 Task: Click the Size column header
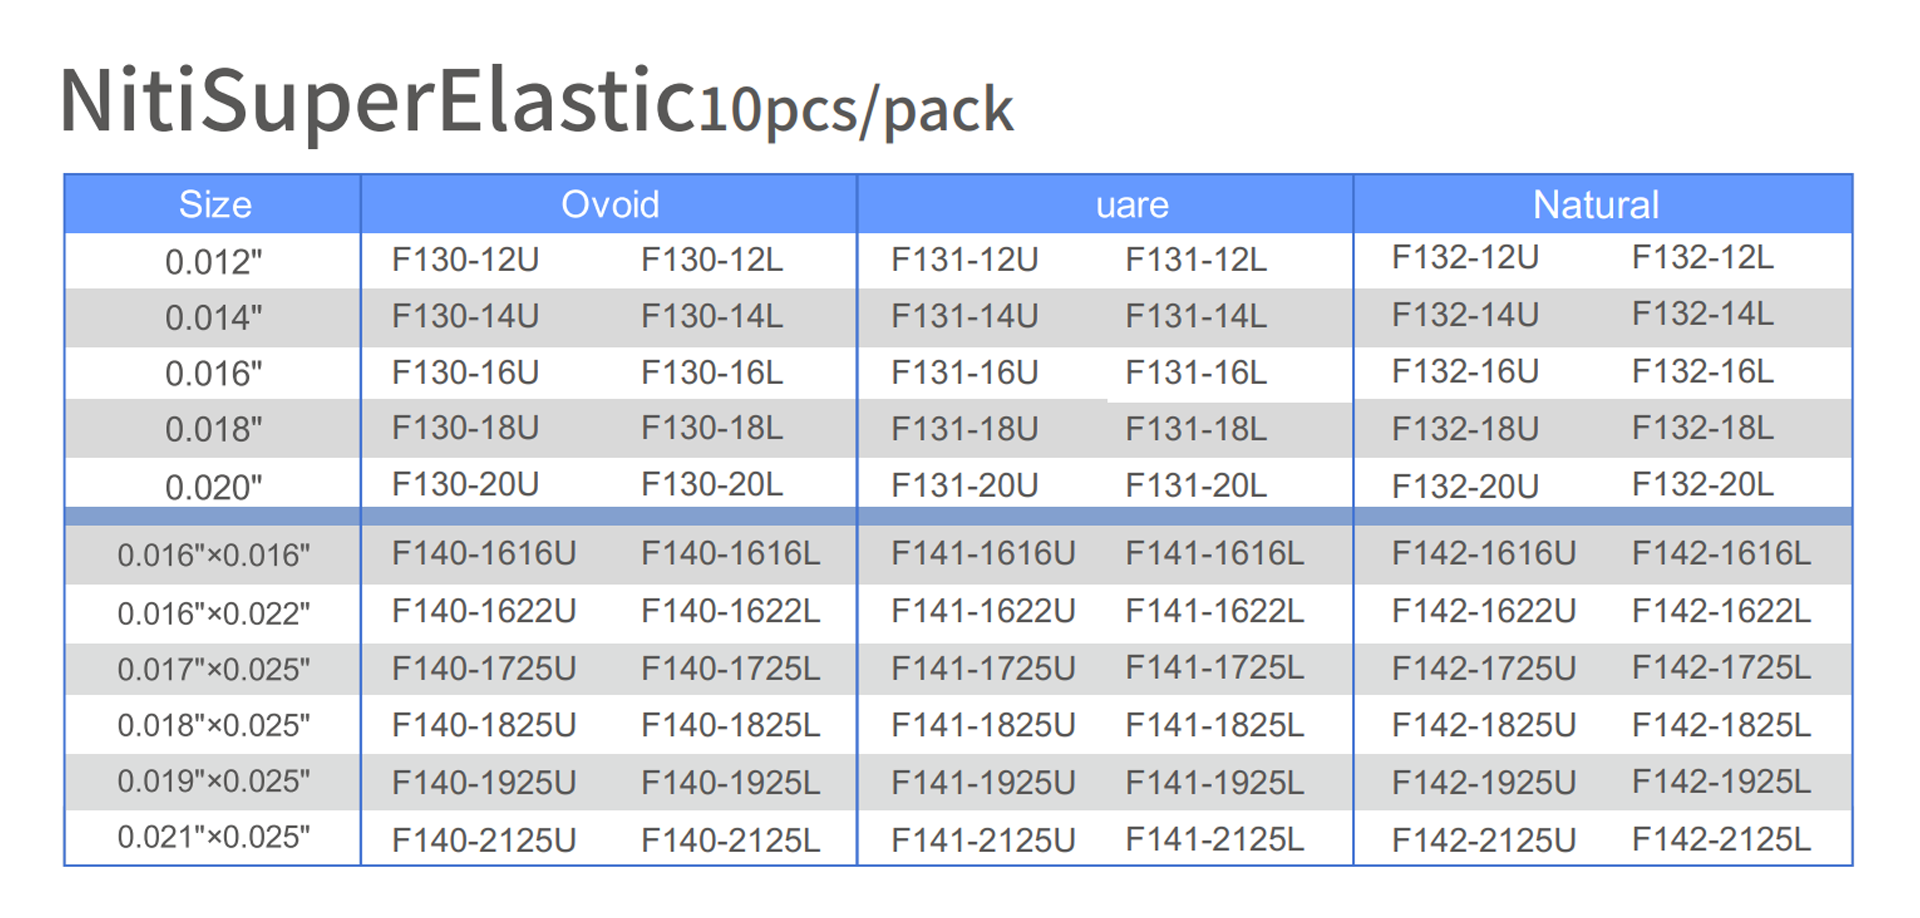tap(214, 205)
